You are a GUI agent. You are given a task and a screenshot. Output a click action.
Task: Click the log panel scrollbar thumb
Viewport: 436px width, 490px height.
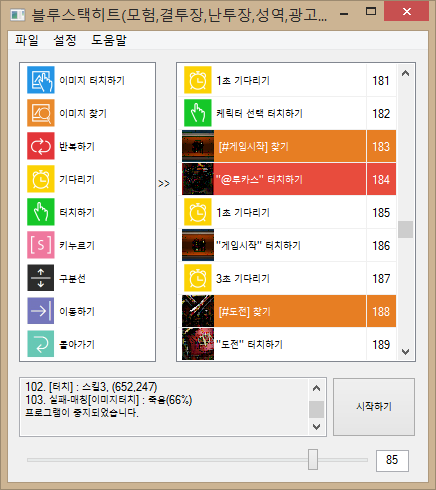click(x=316, y=409)
